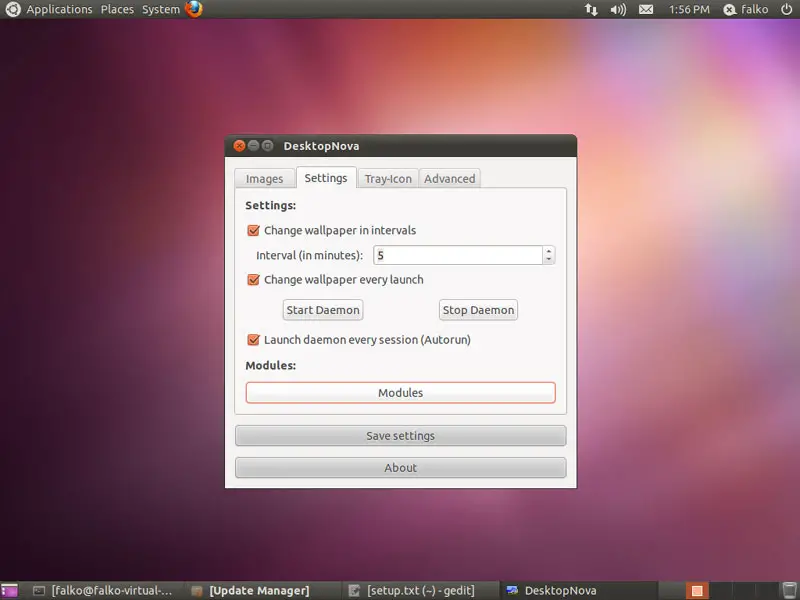Close the DesktopNova window
This screenshot has height=600, width=800.
[x=239, y=146]
